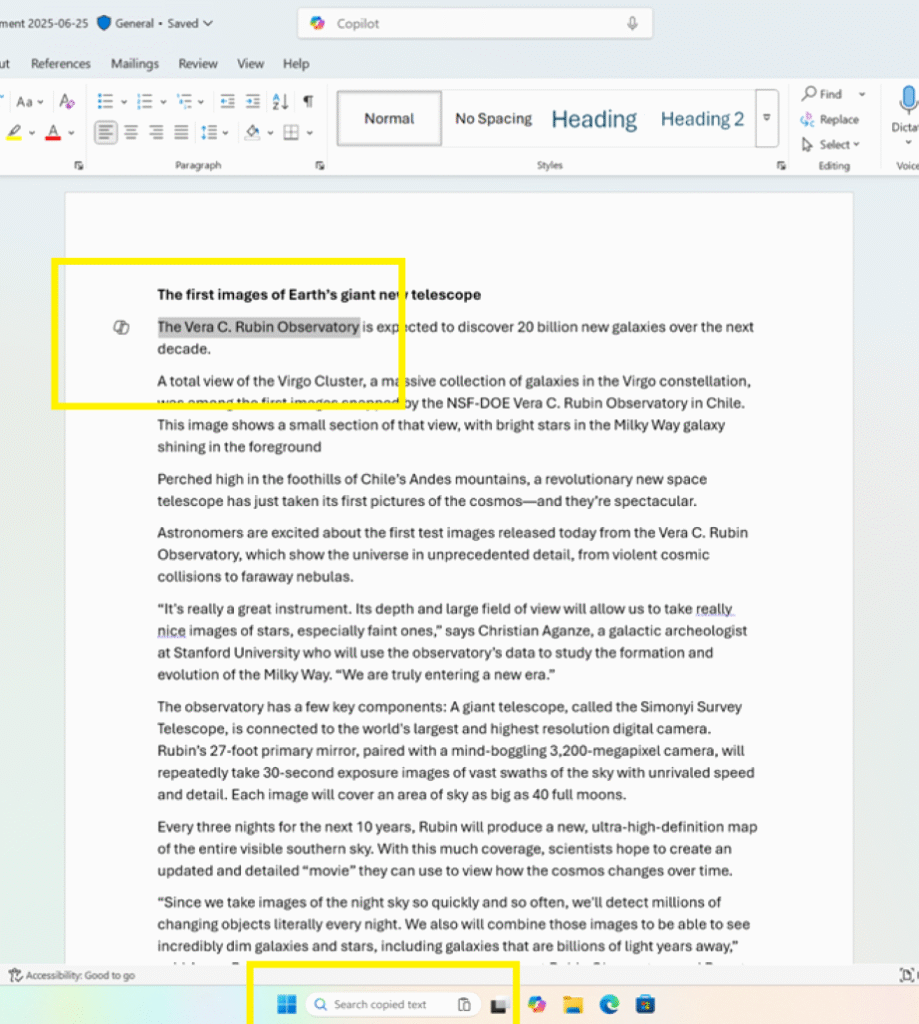The image size is (919, 1024).
Task: Click the Sort icon in Paragraph group
Action: coord(279,101)
